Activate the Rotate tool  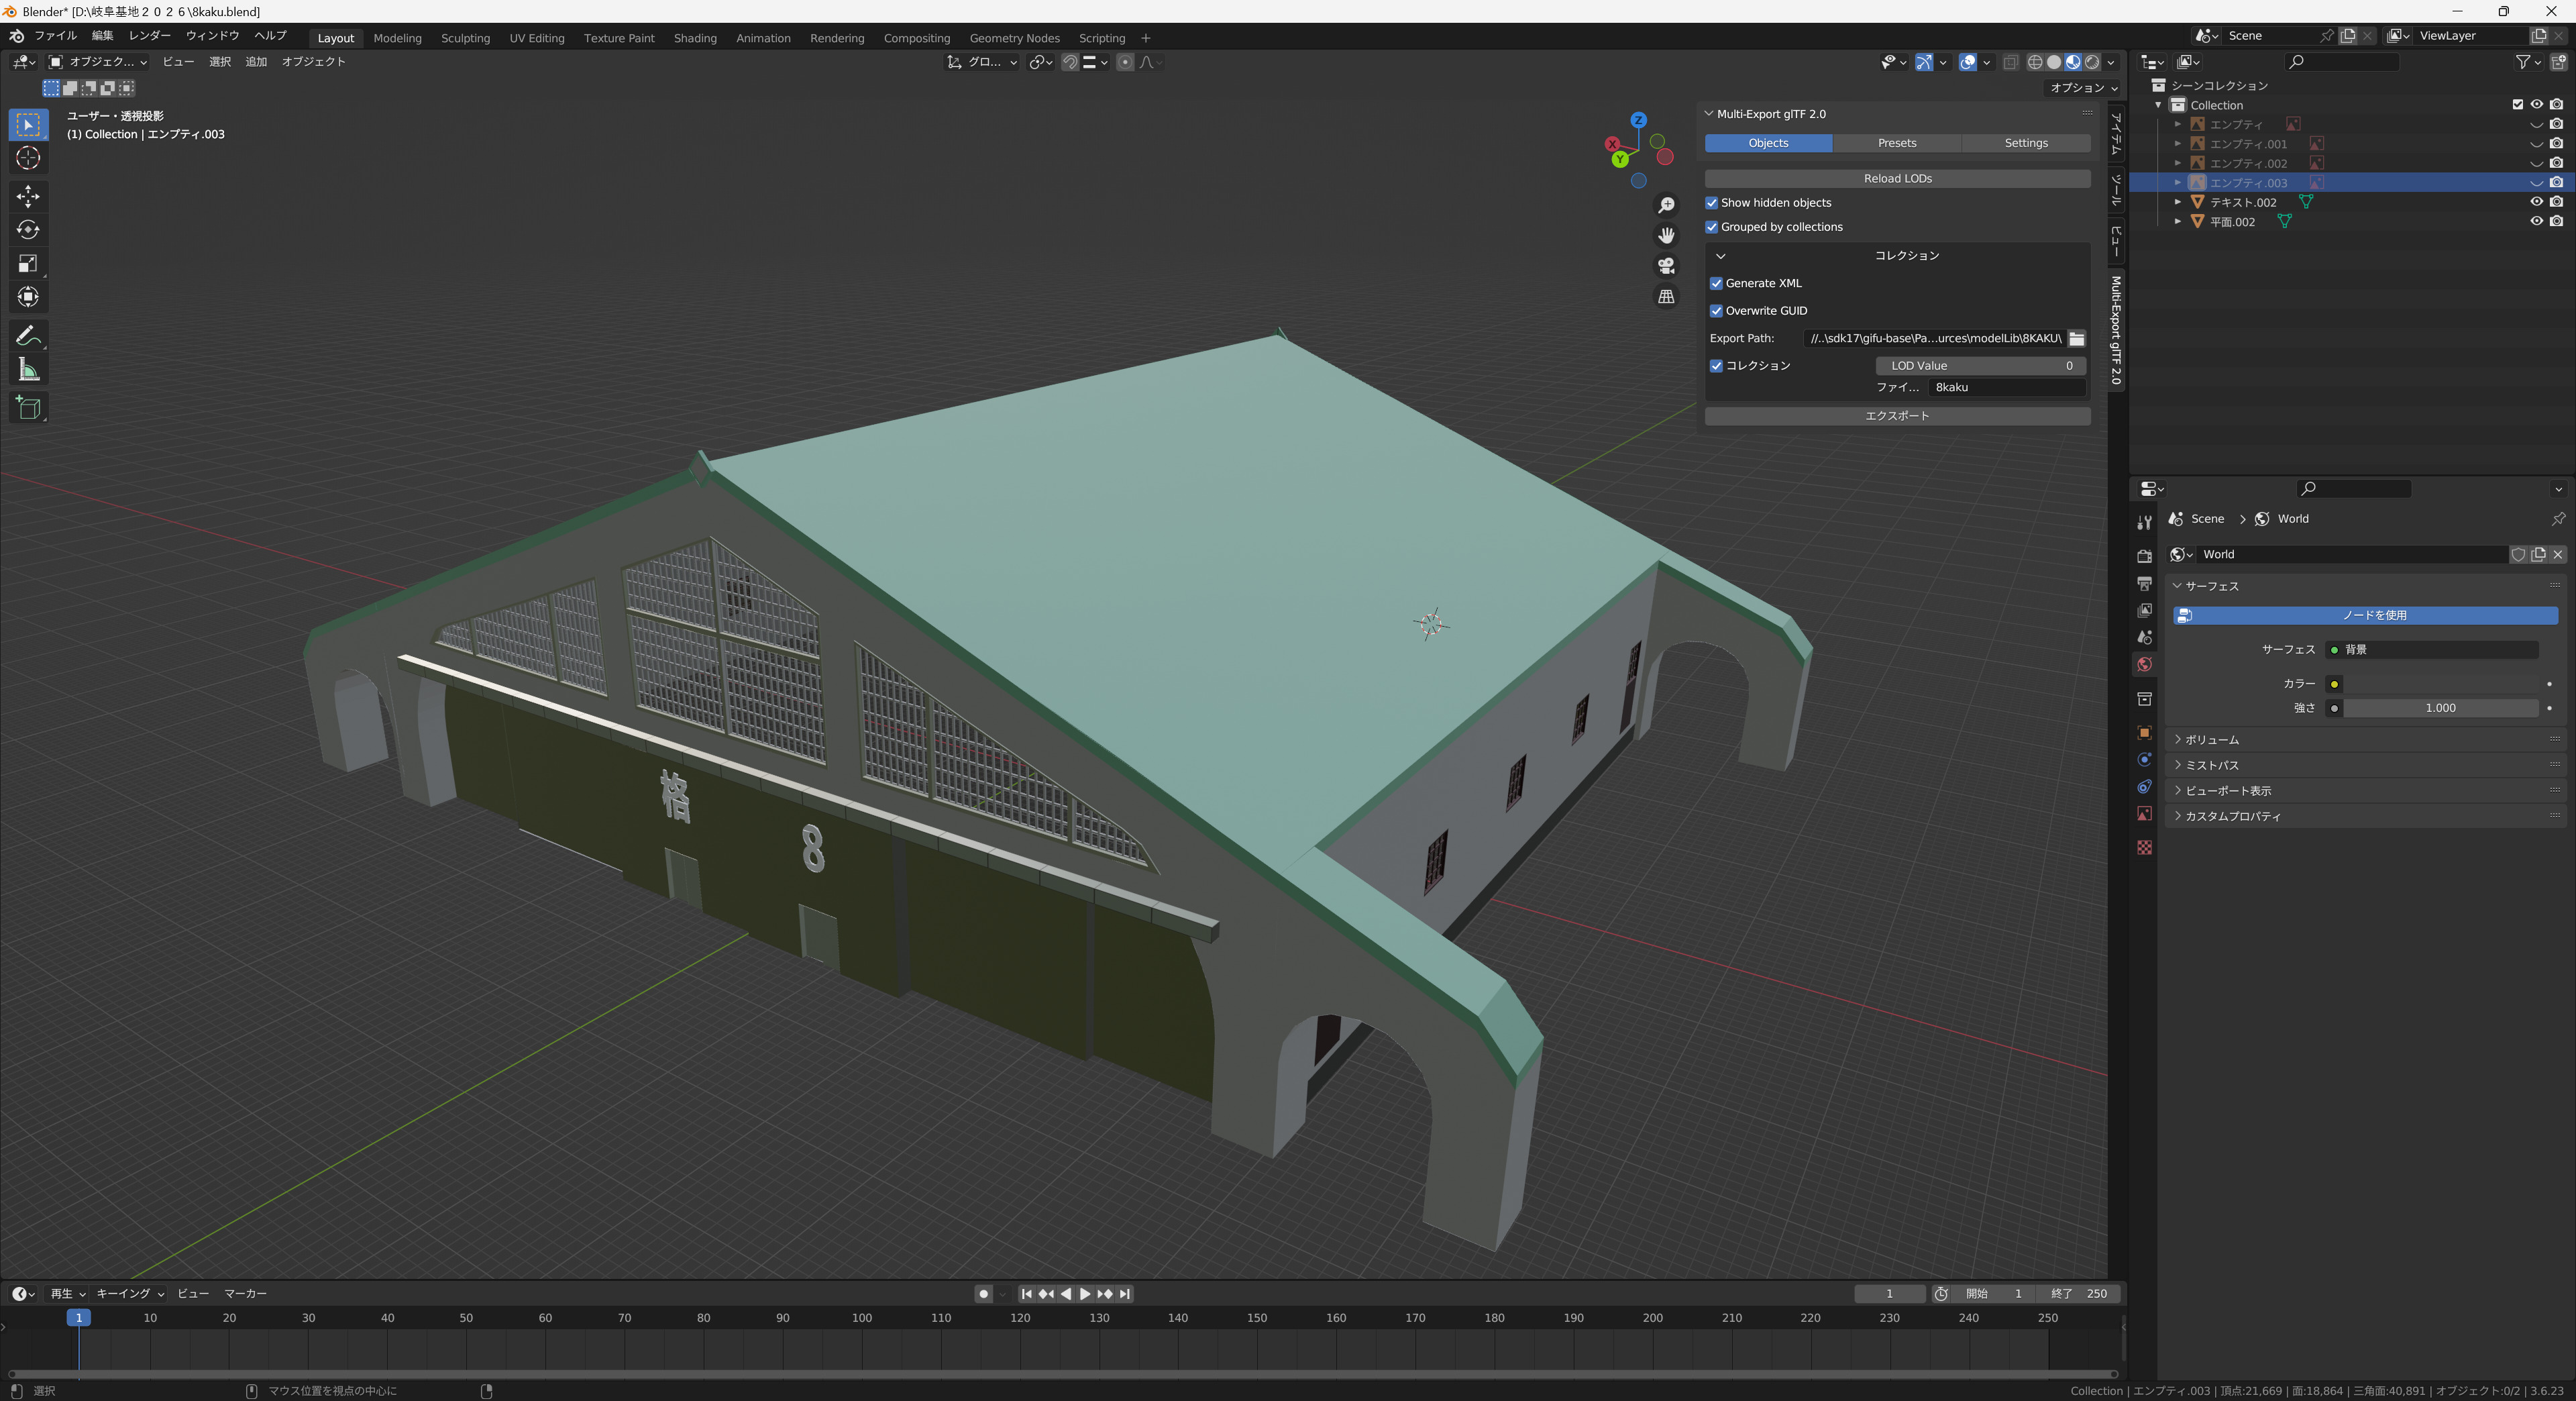pos(28,229)
